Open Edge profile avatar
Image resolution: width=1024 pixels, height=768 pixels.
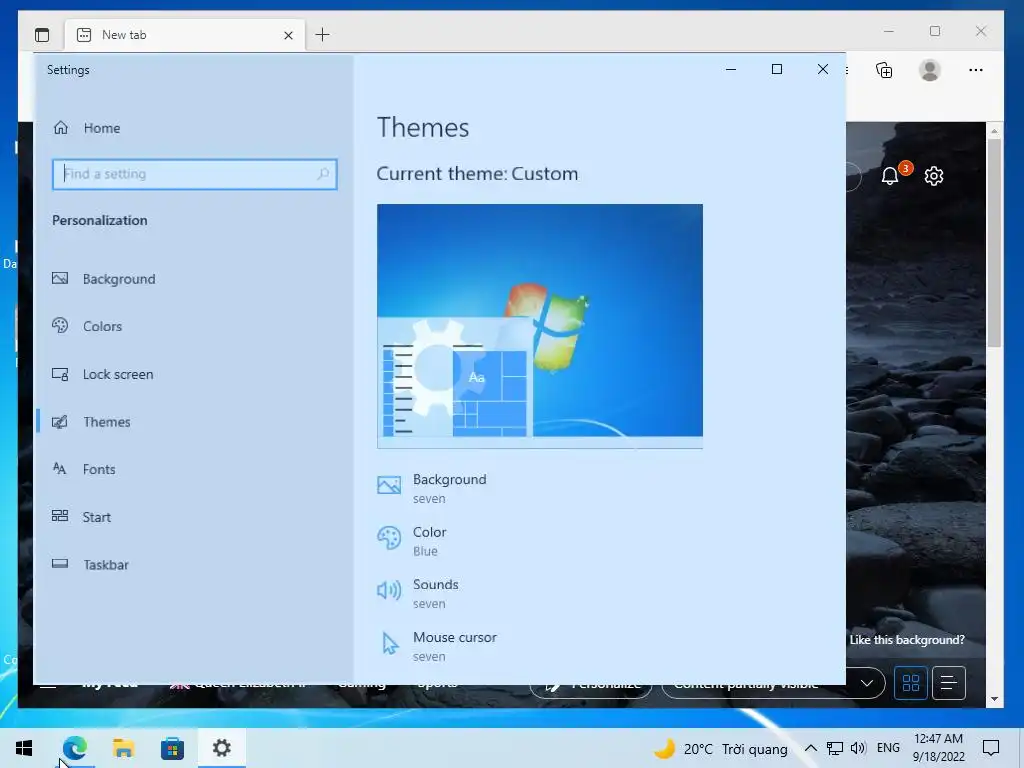click(x=929, y=70)
